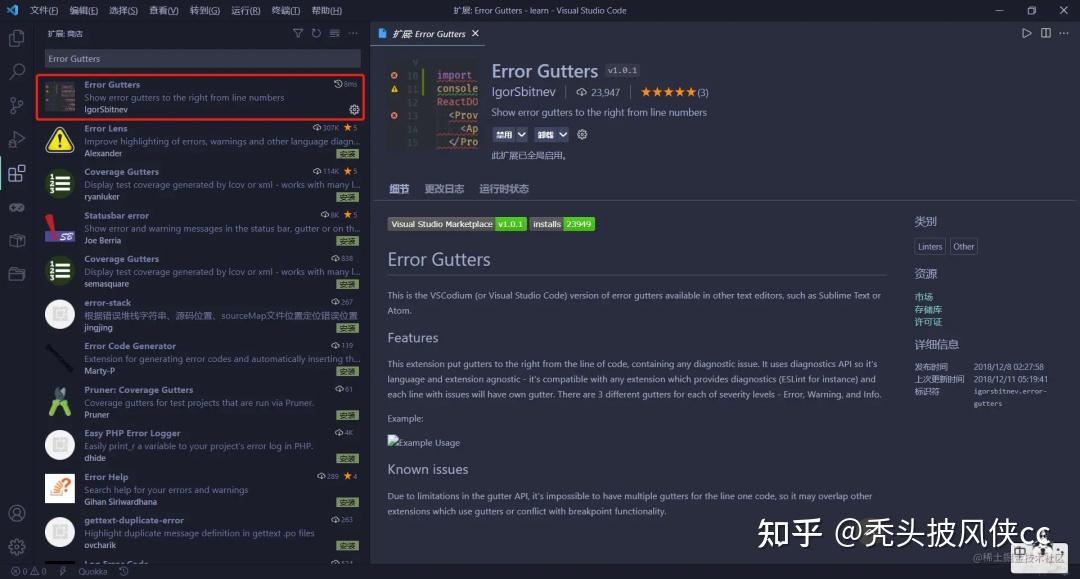1080x579 pixels.
Task: Expand the uninstall button dropdown arrow
Action: tap(563, 135)
